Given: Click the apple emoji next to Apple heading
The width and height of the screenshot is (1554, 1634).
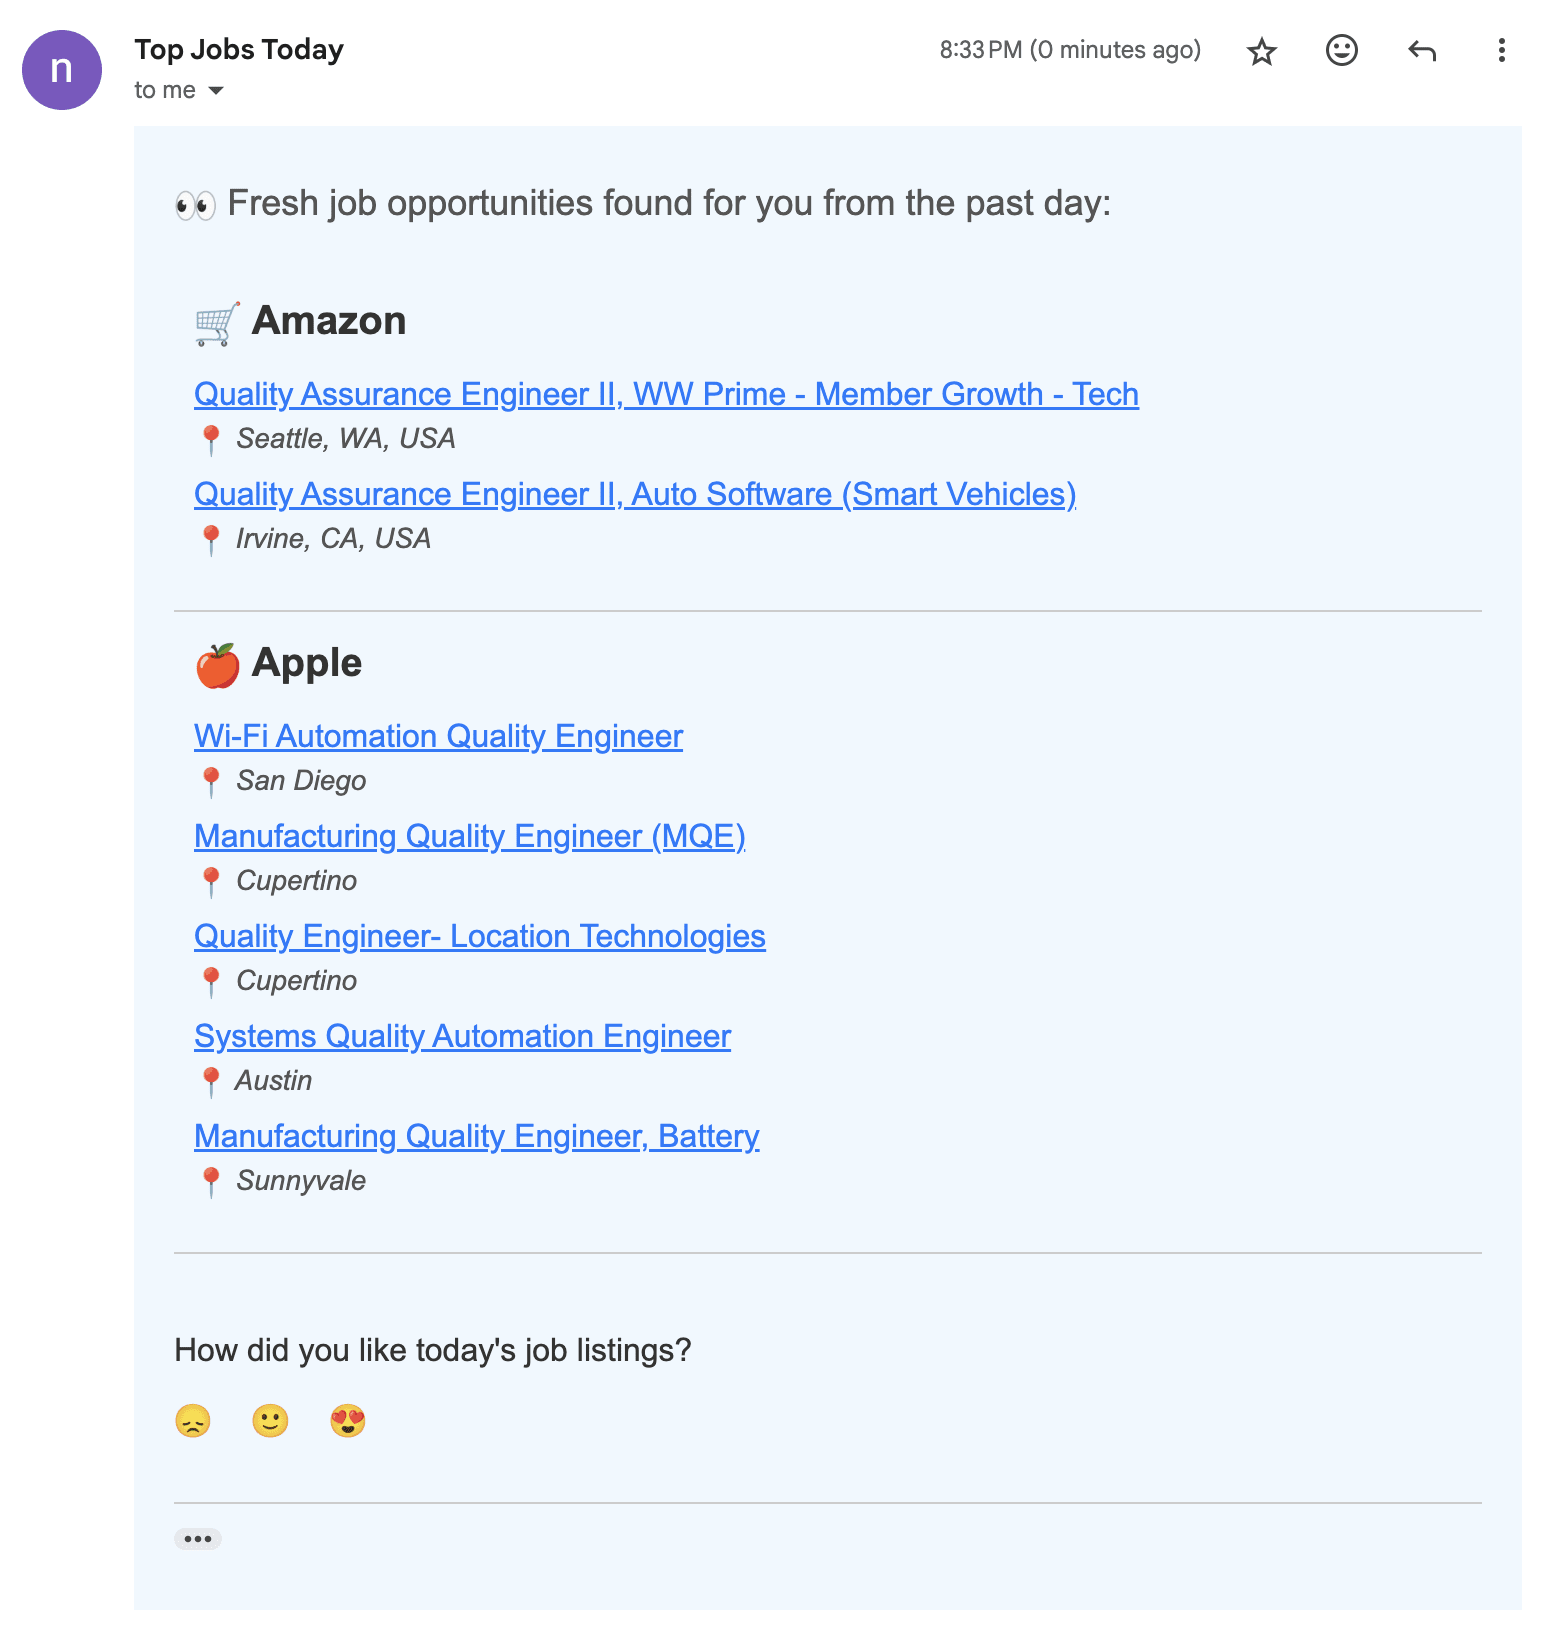Looking at the screenshot, I should tap(216, 663).
